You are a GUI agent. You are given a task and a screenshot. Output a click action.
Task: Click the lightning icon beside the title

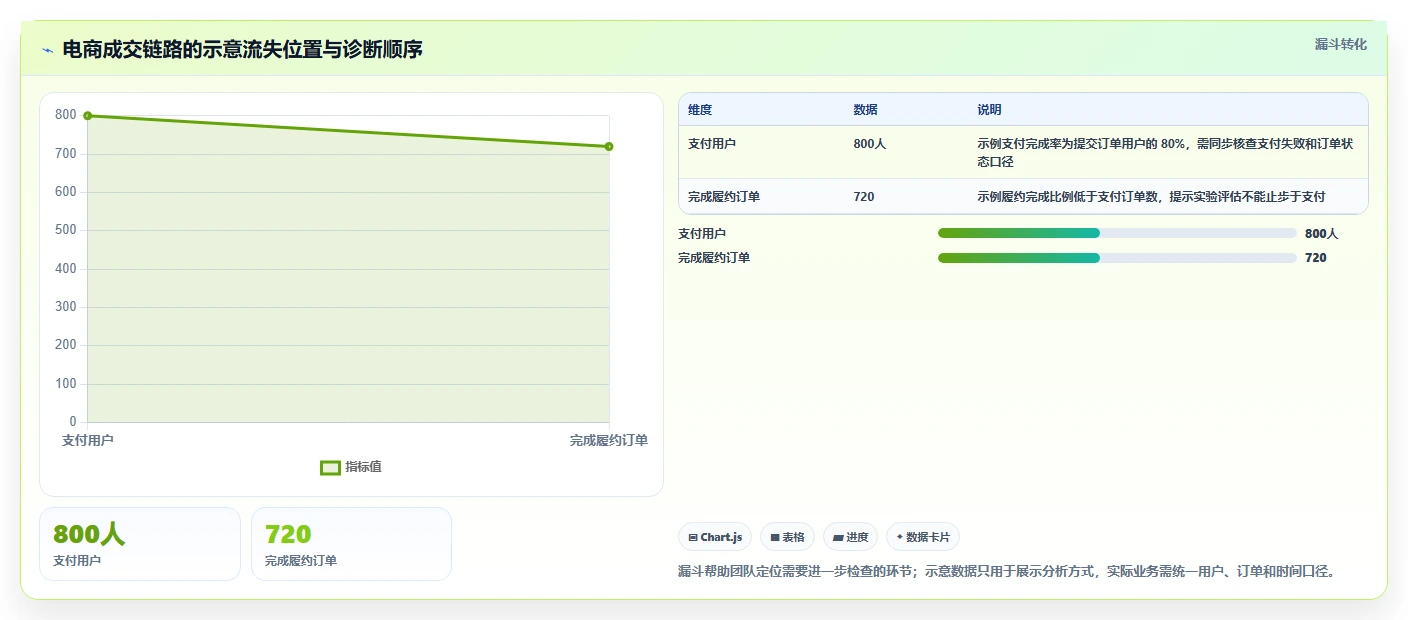click(47, 49)
